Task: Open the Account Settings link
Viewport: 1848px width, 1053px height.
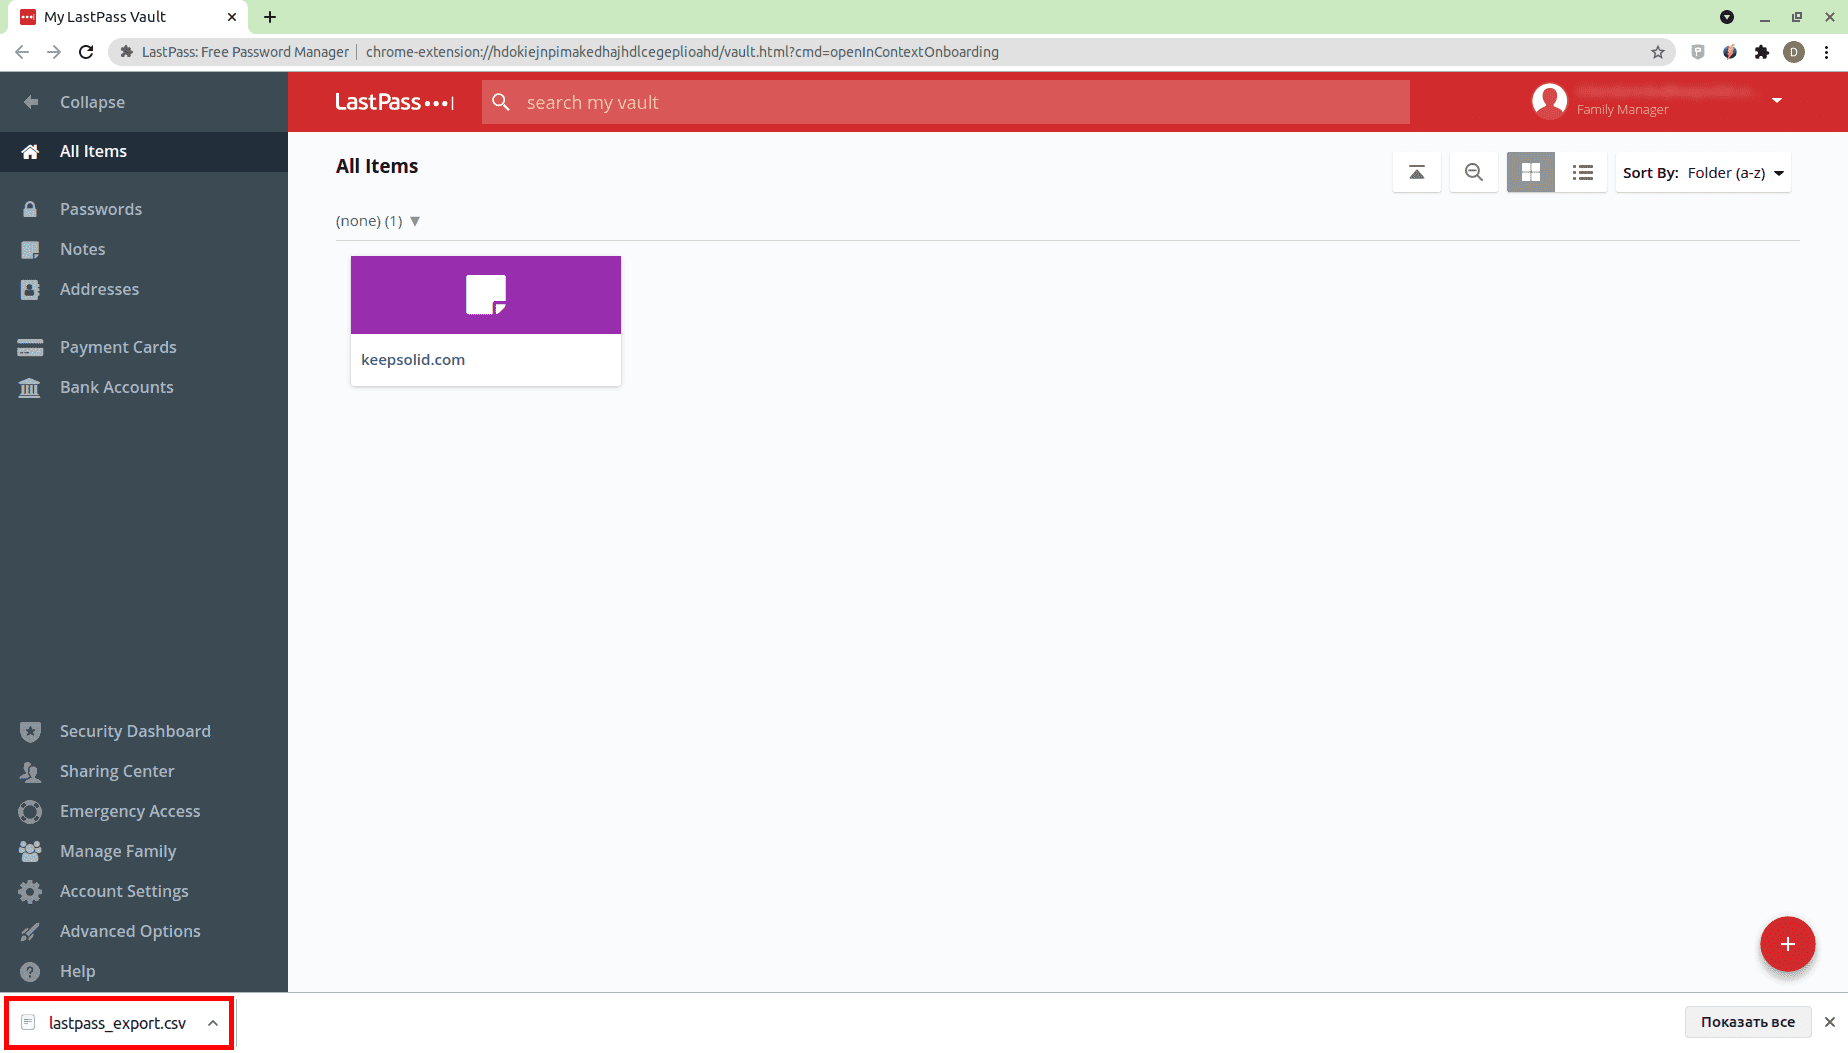Action: (123, 891)
